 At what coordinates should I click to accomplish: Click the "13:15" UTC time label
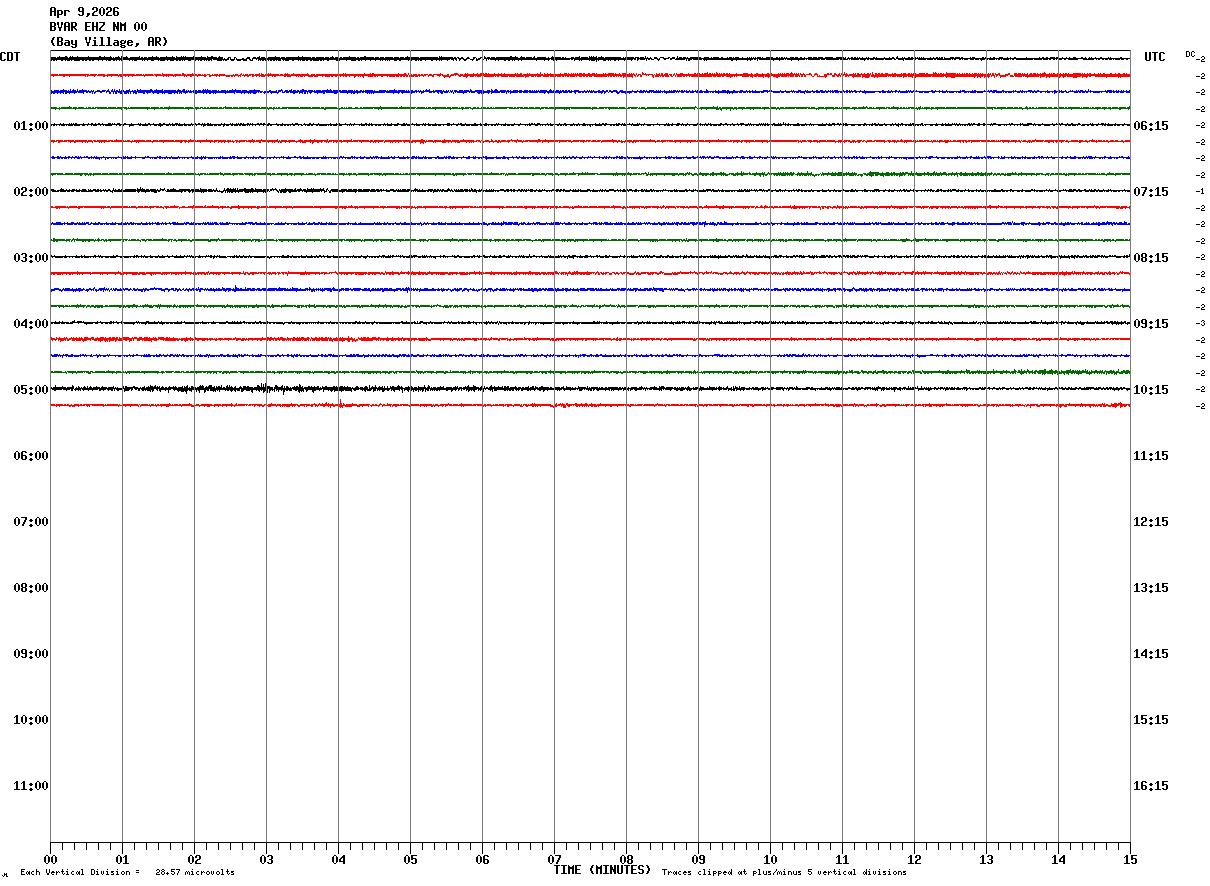(x=1151, y=588)
